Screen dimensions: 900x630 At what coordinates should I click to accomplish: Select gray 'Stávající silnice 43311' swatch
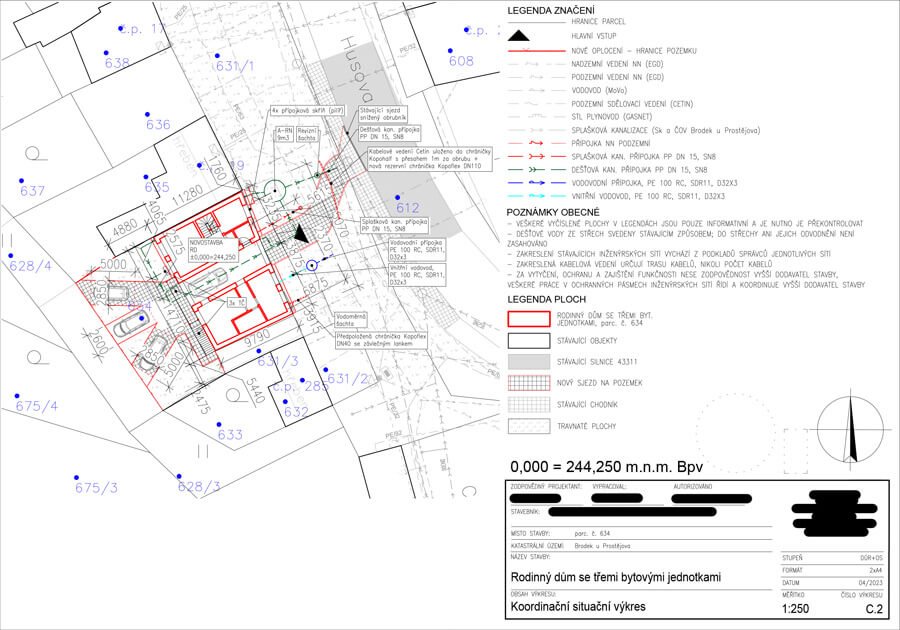click(x=529, y=361)
